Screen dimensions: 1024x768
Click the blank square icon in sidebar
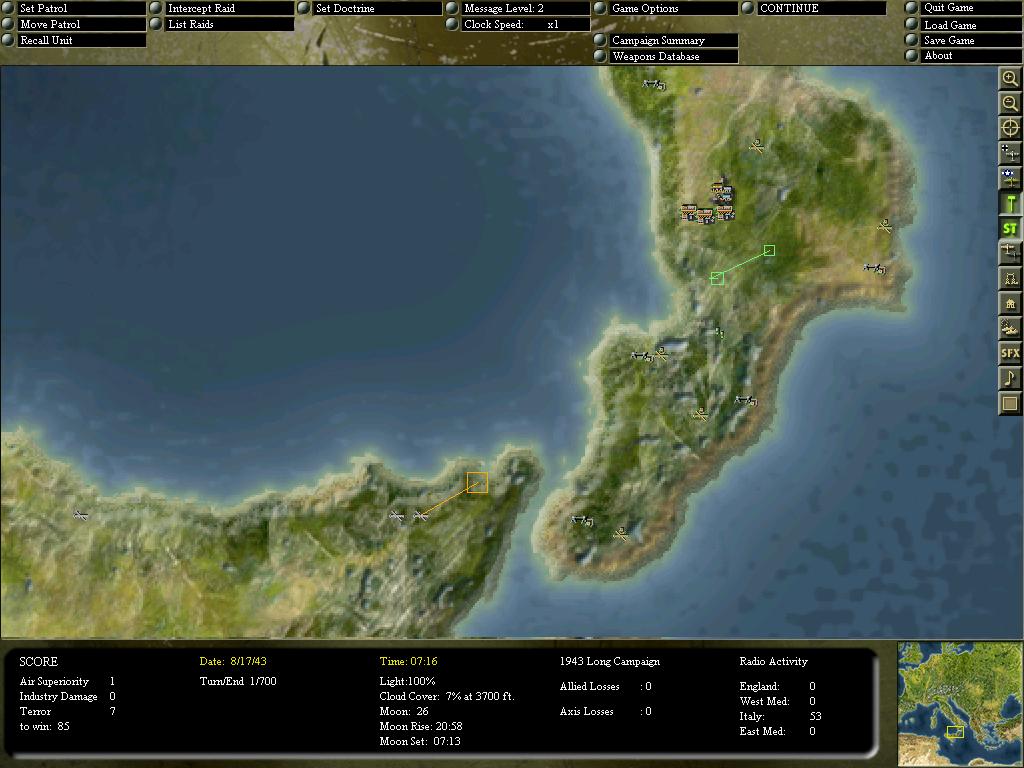click(x=1010, y=403)
